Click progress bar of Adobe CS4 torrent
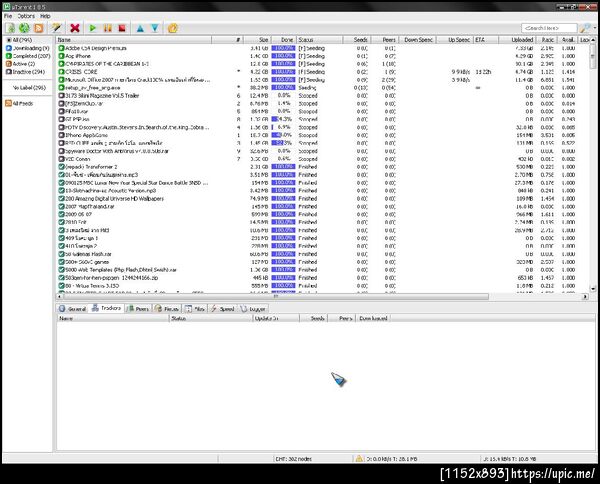 (283, 48)
